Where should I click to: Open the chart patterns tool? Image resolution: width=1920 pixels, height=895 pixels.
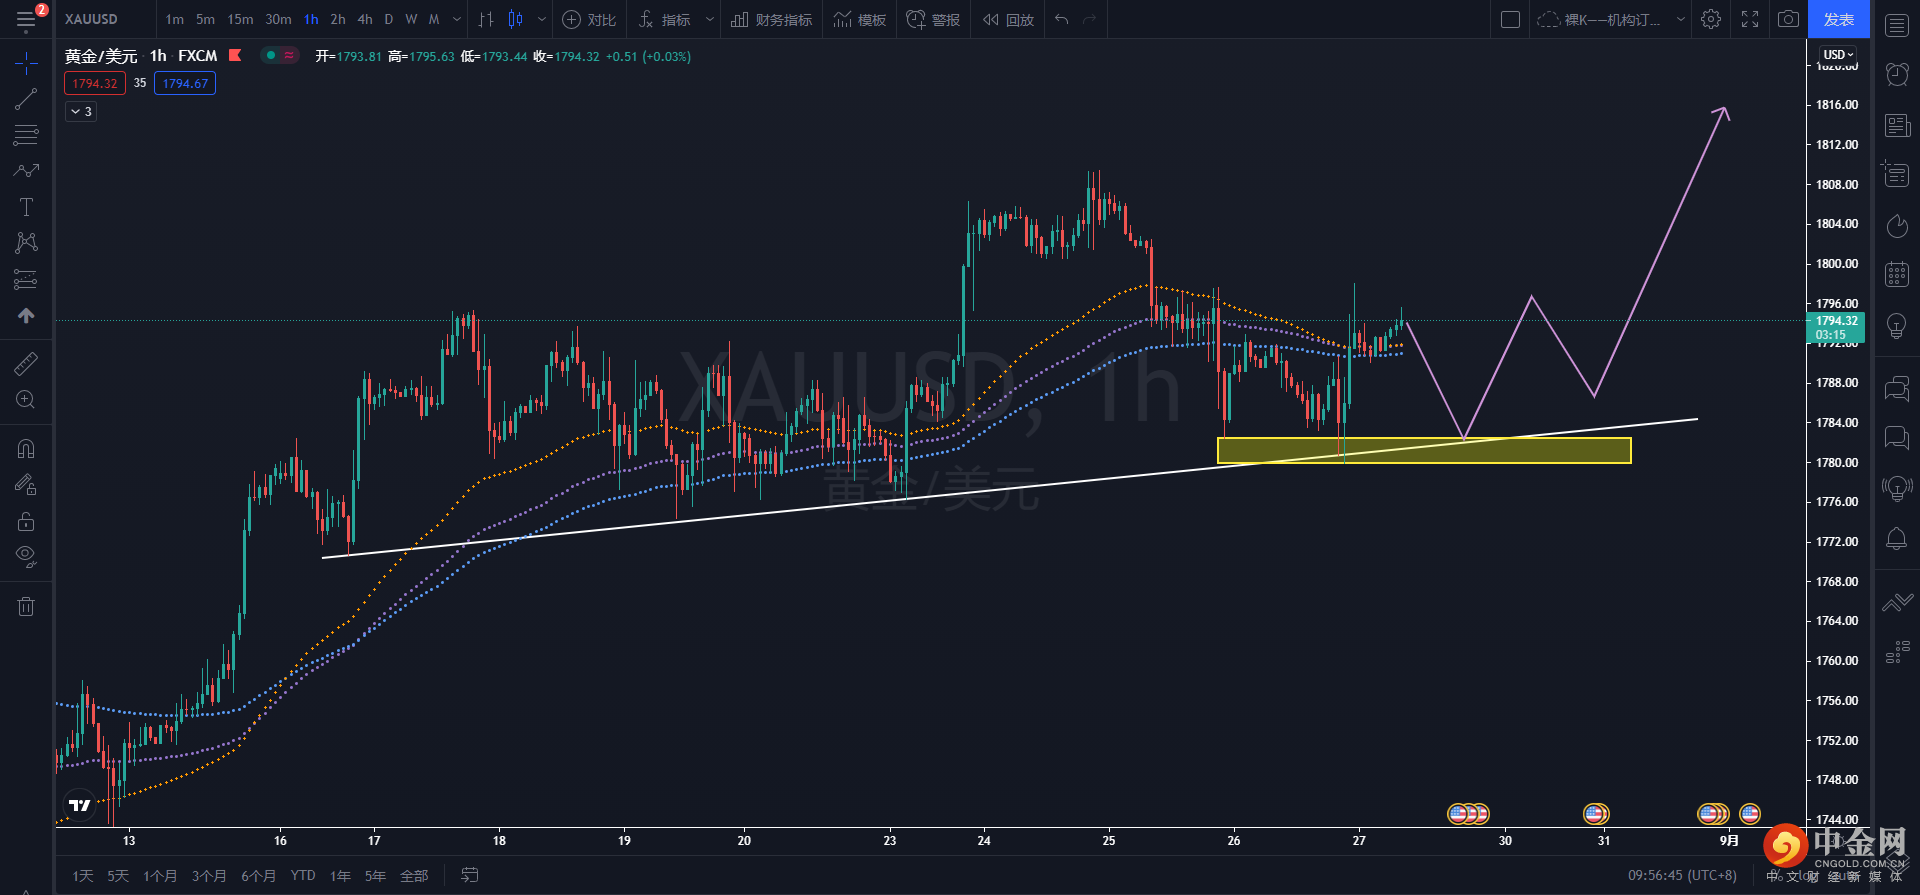tap(26, 243)
